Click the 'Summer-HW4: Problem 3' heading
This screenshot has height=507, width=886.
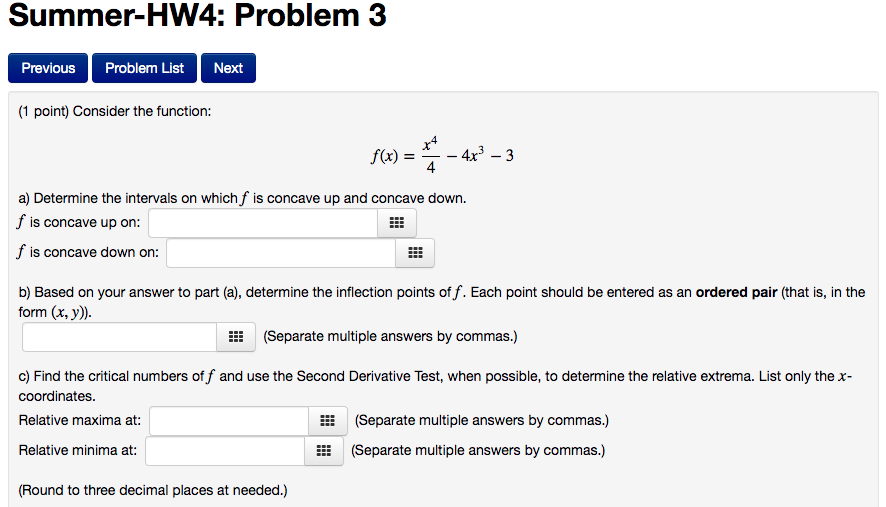pyautogui.click(x=197, y=15)
